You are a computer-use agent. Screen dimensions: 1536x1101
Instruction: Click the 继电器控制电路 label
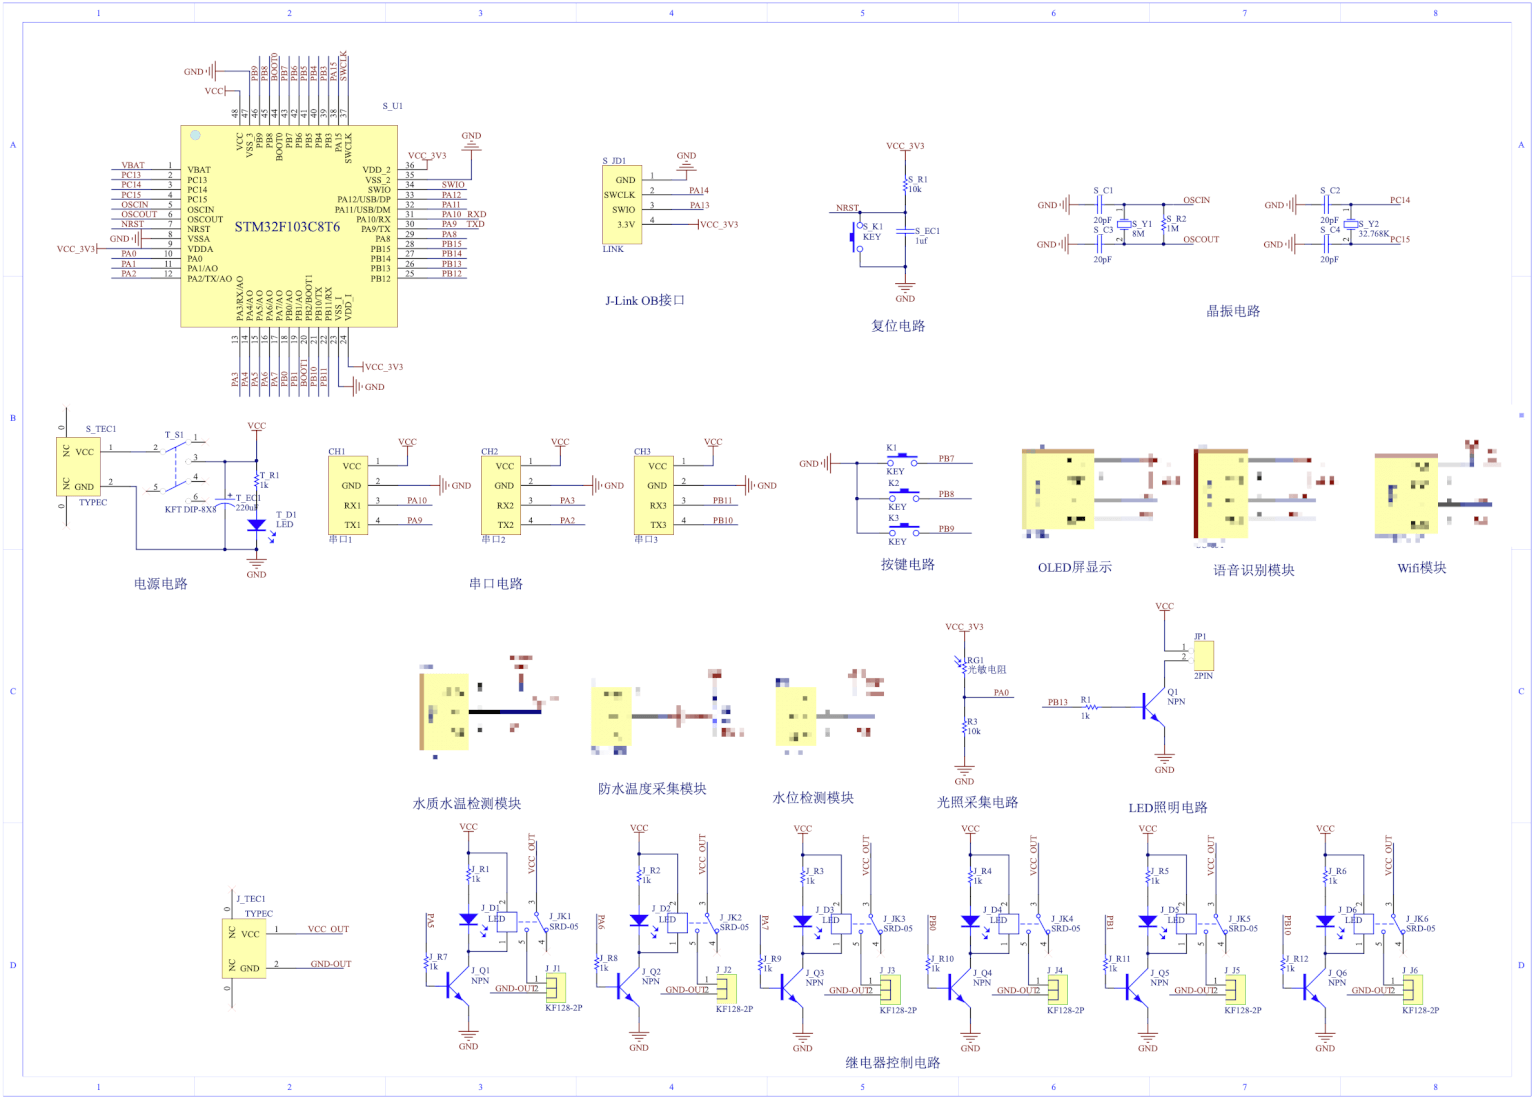(893, 1063)
